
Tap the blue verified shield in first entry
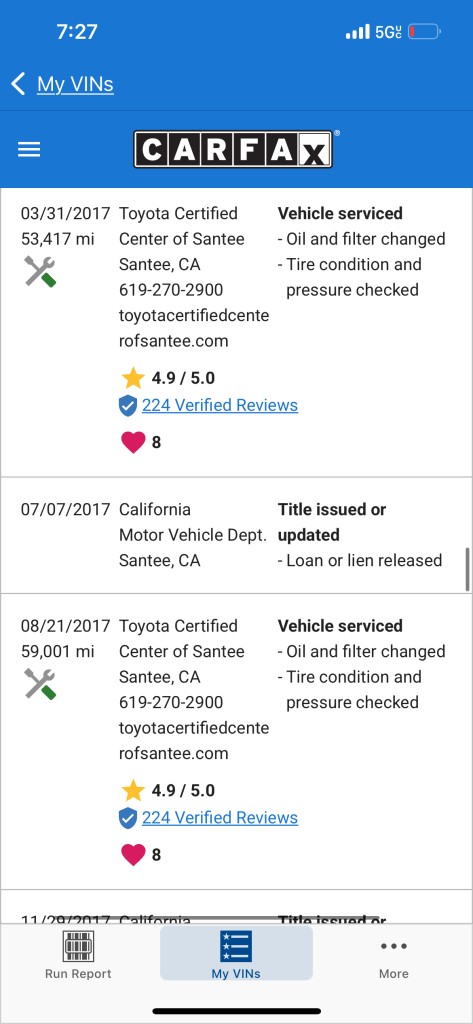coord(127,406)
